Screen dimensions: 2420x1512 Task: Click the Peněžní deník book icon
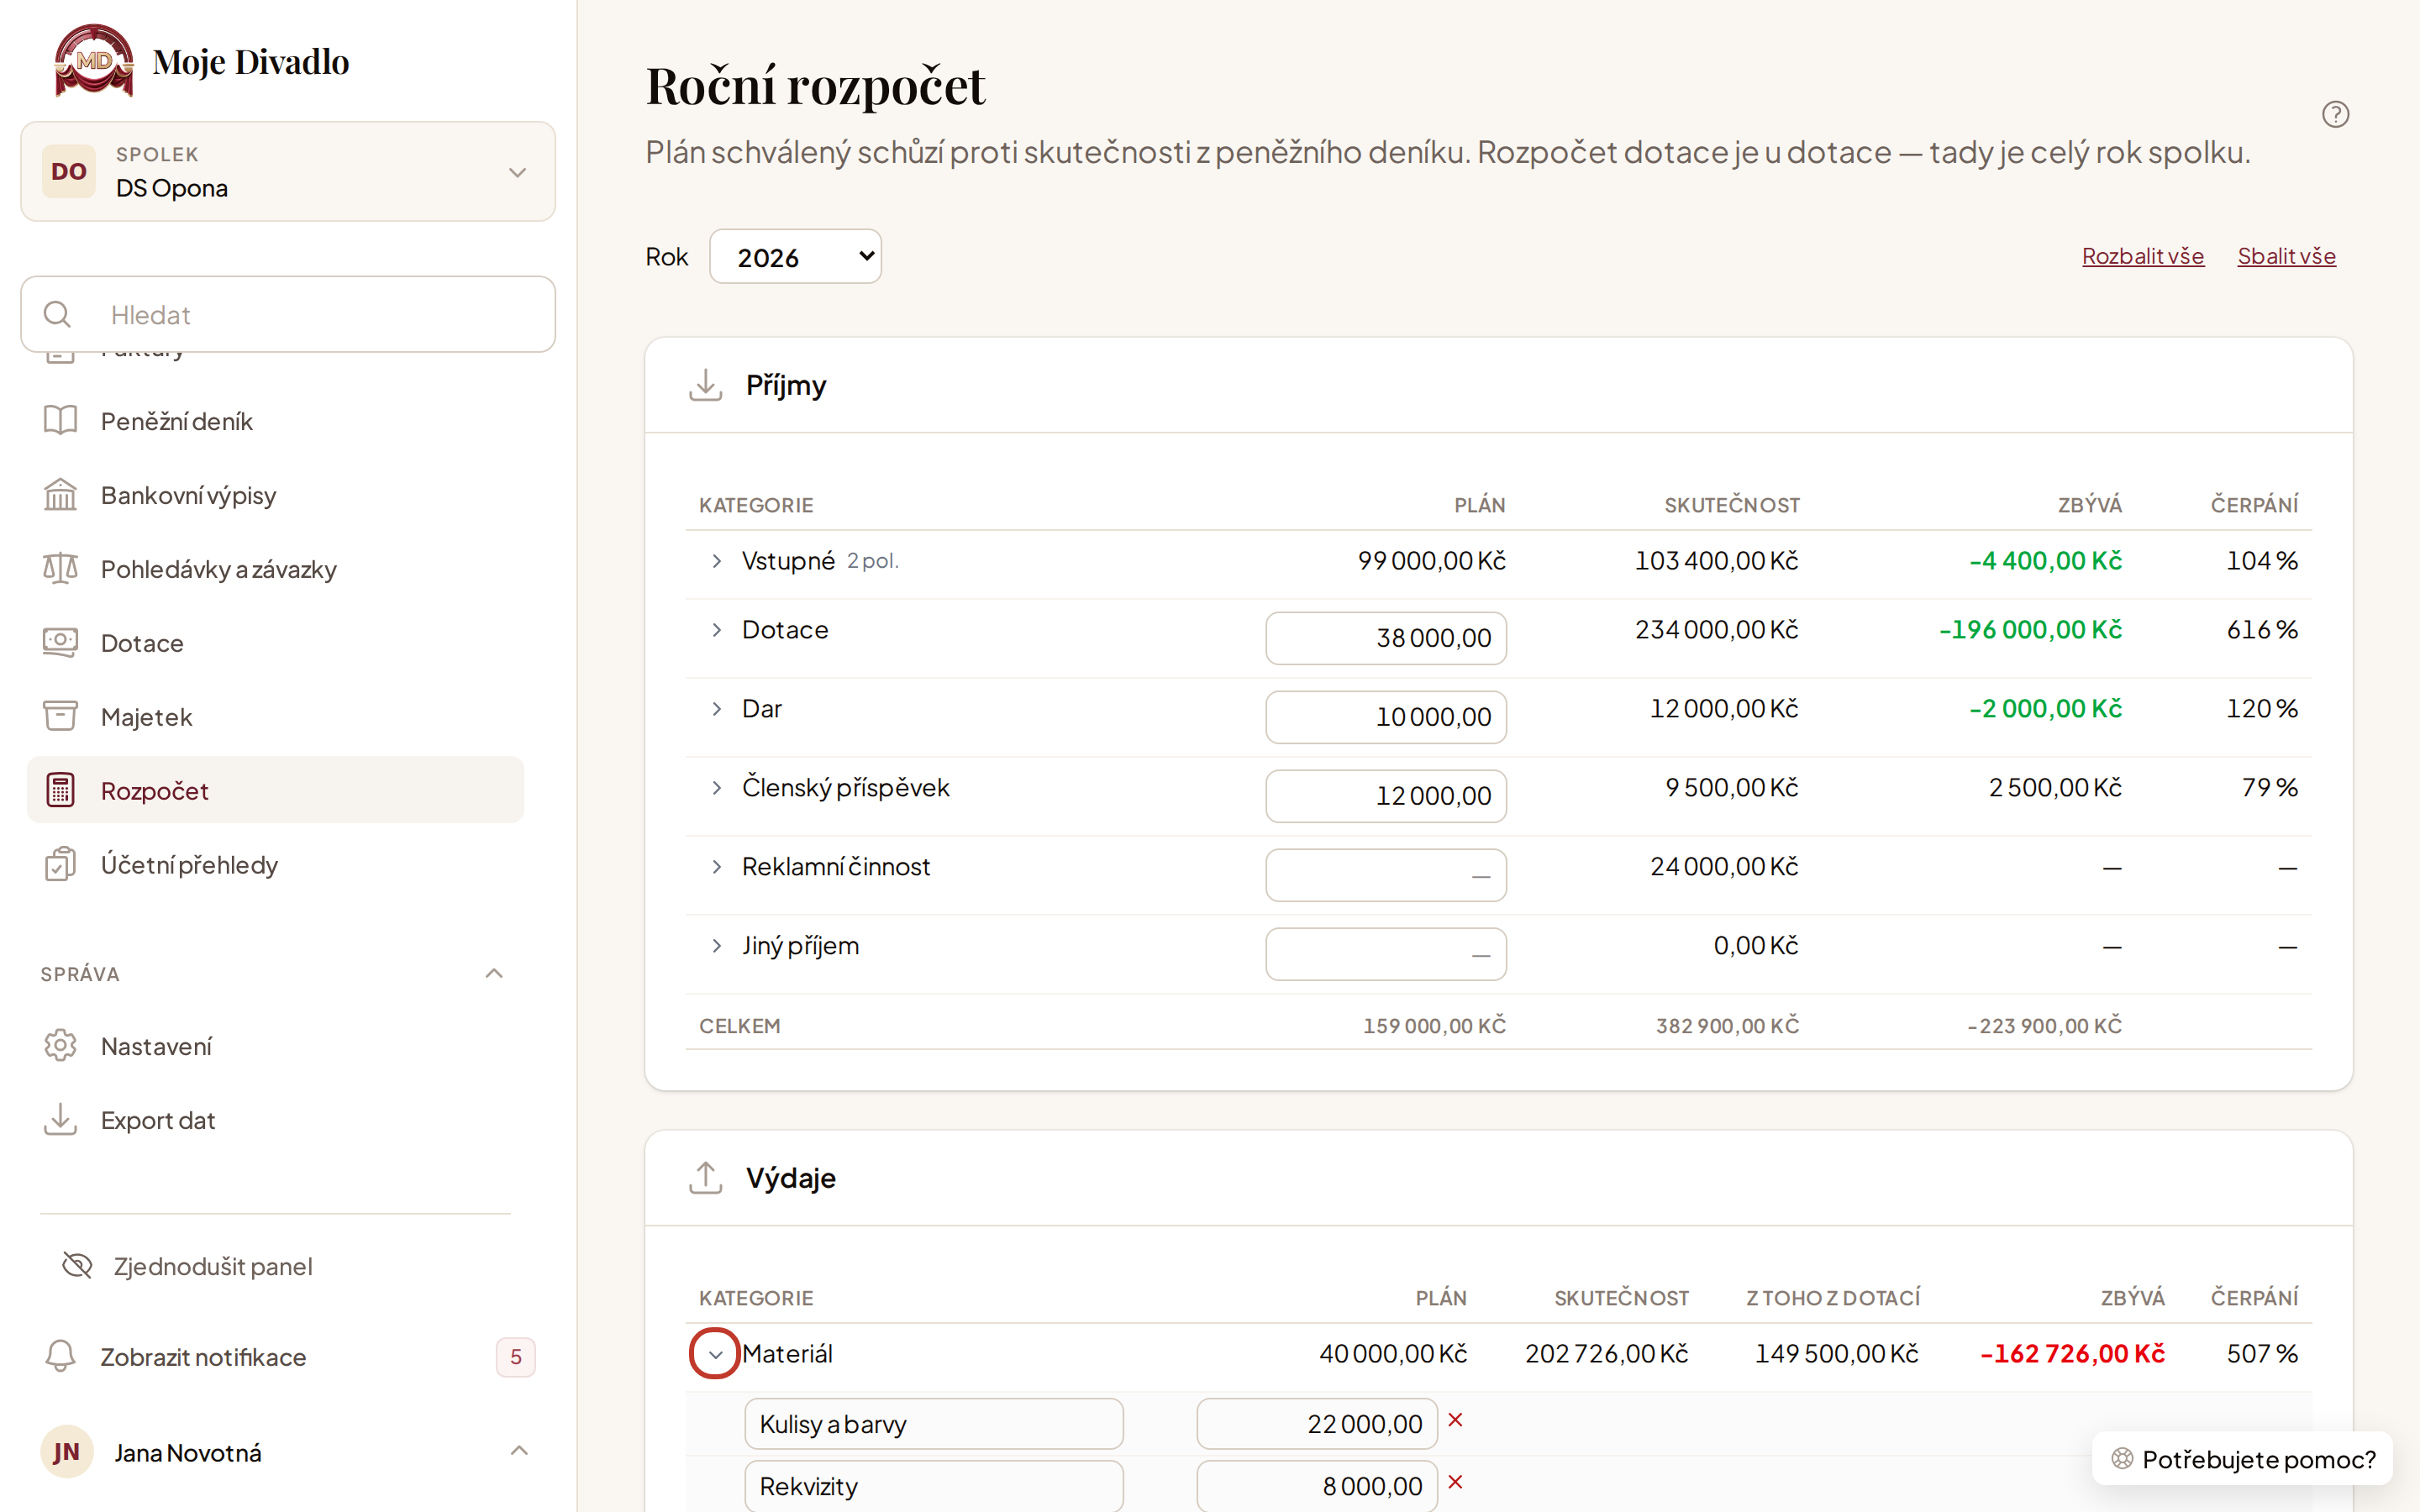point(60,421)
